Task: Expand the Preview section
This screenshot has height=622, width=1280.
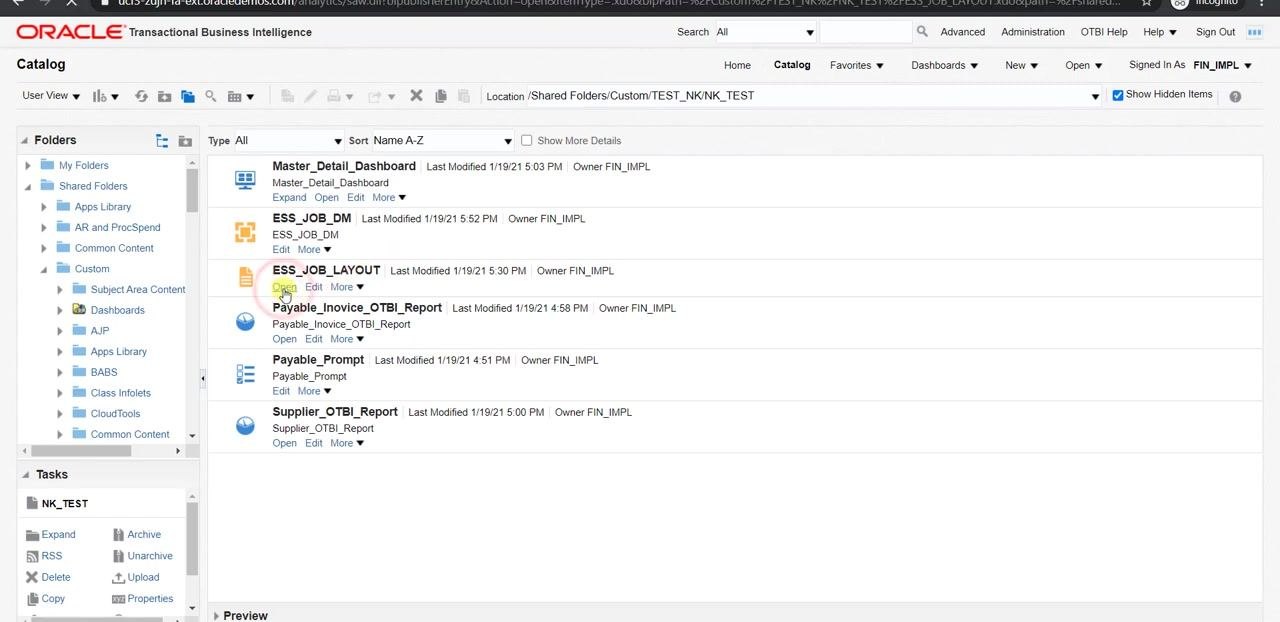Action: 216,616
